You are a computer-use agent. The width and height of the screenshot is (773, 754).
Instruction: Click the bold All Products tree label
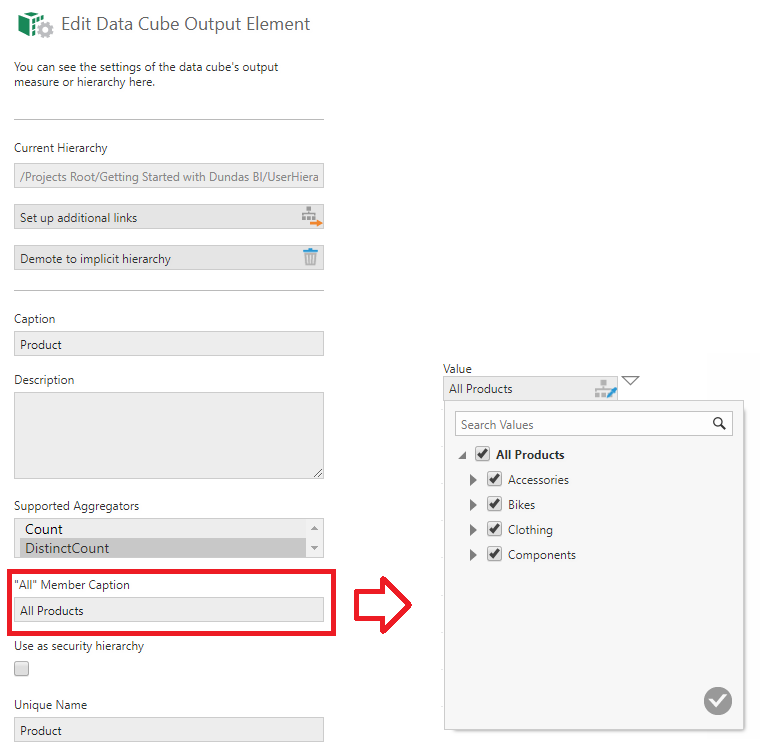coord(530,455)
